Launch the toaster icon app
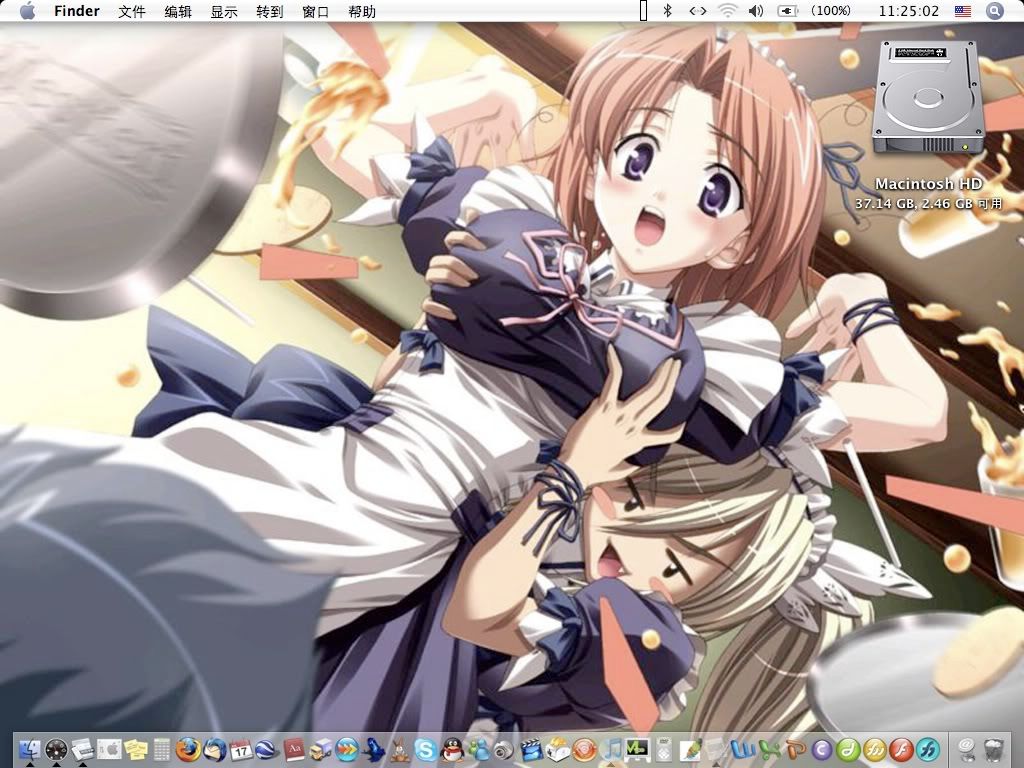This screenshot has height=768, width=1024. pos(557,749)
